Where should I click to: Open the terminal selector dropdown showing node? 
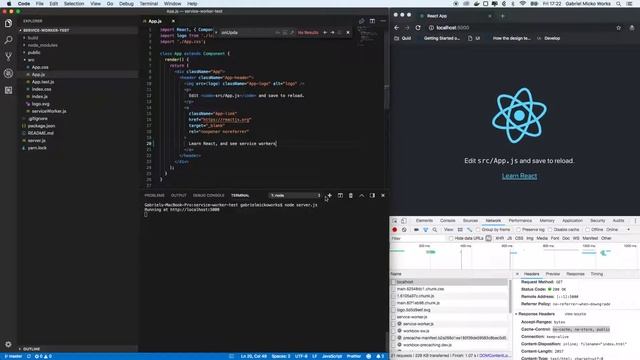(x=295, y=196)
